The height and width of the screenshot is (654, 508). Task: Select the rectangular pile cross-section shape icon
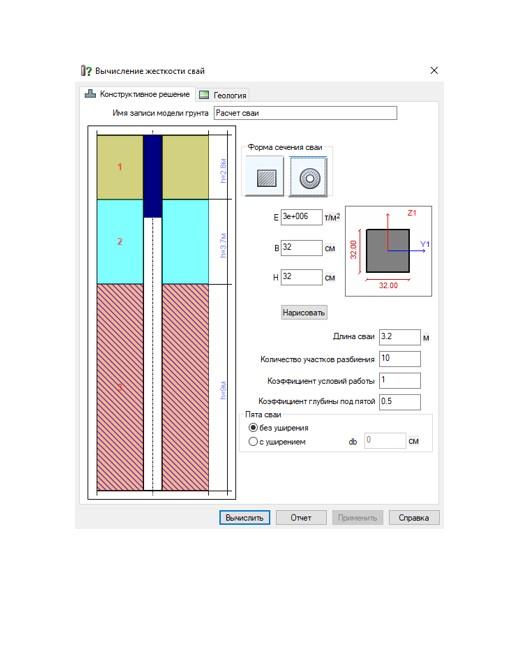[264, 176]
